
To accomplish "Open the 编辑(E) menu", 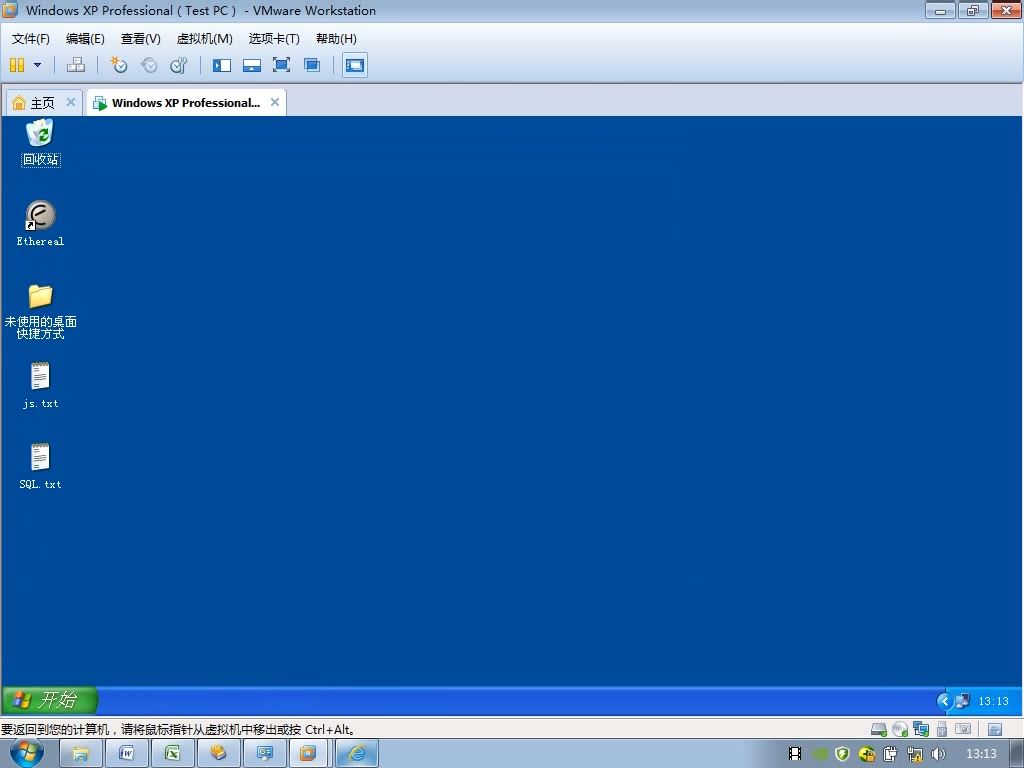I will pos(85,39).
